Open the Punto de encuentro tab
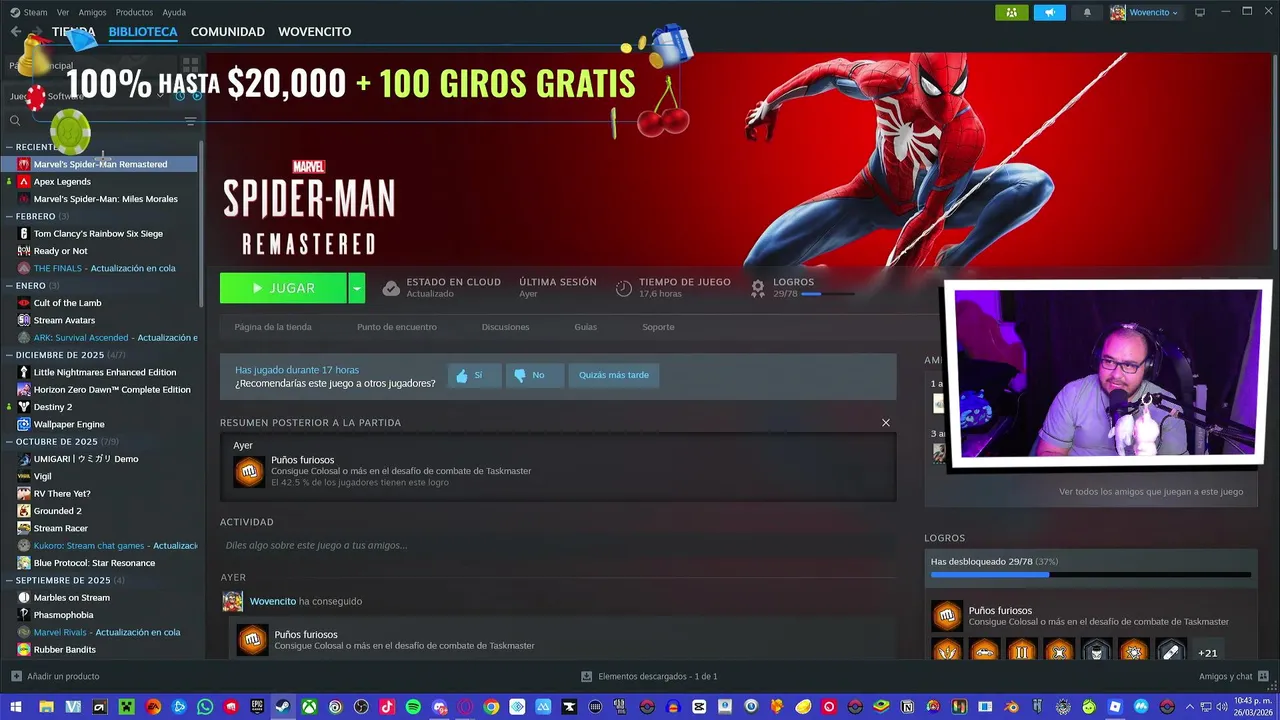Viewport: 1280px width, 720px height. [x=397, y=327]
